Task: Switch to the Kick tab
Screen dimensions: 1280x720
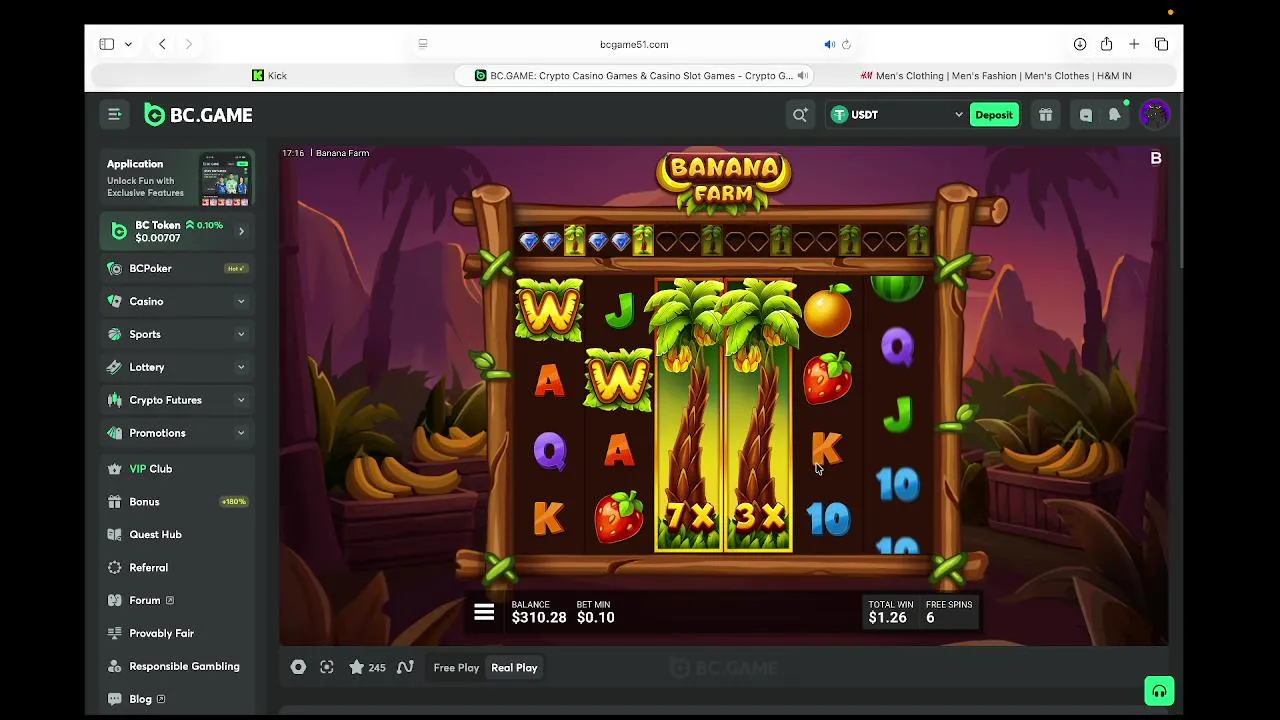Action: 270,75
